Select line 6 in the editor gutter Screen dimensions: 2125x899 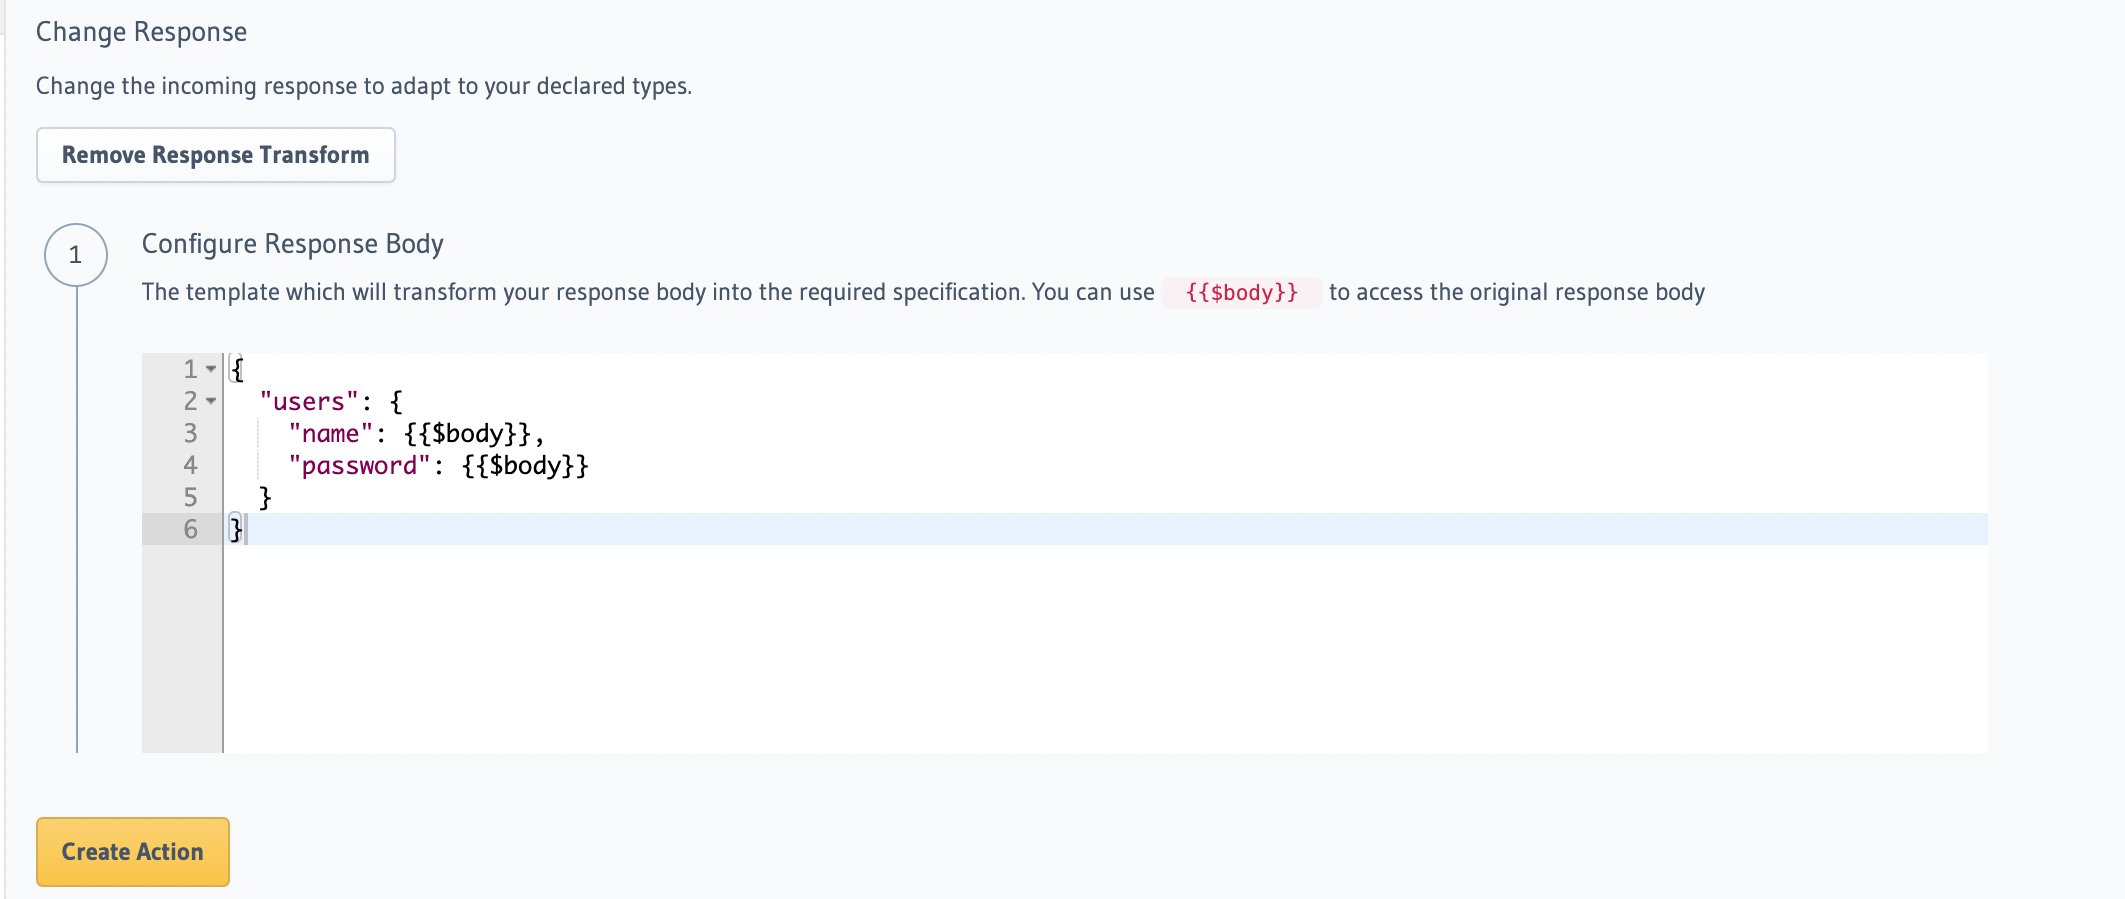pos(190,529)
